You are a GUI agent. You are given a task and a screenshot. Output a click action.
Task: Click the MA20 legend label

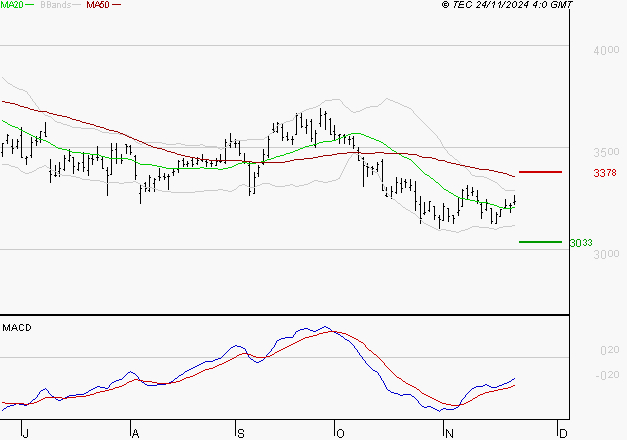pos(12,5)
